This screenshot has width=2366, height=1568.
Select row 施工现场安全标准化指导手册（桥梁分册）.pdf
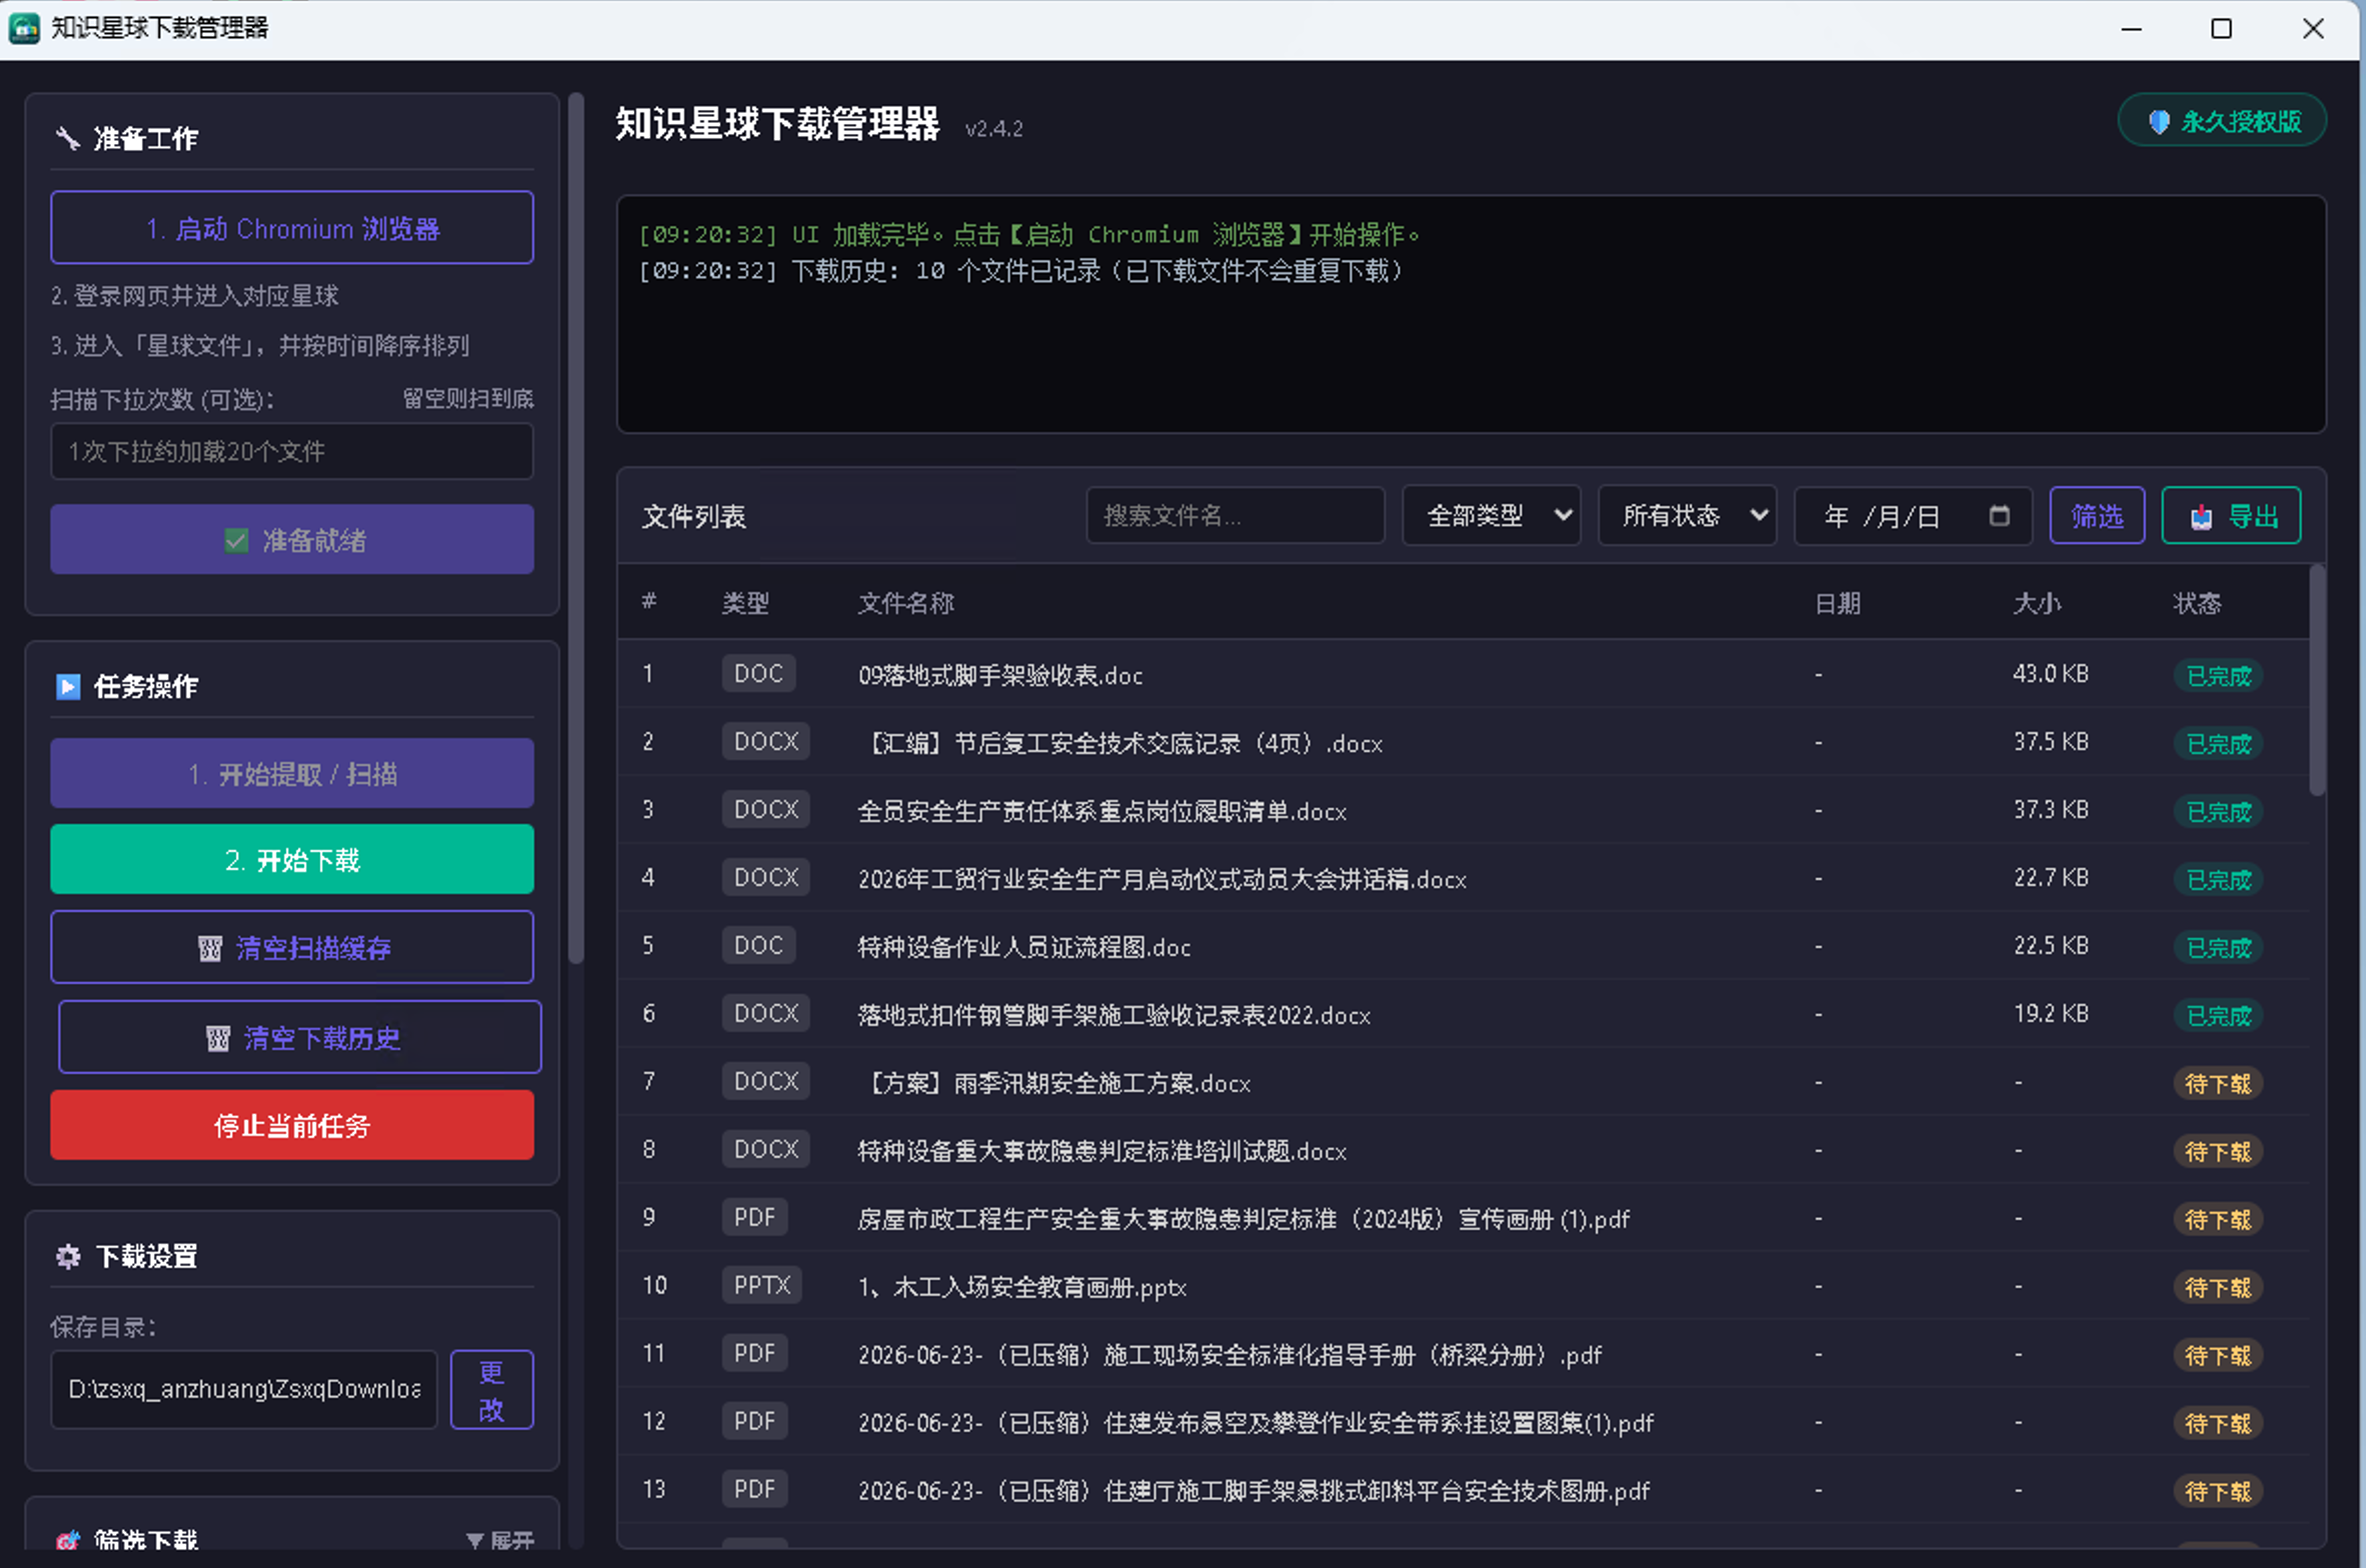(x=1463, y=1354)
